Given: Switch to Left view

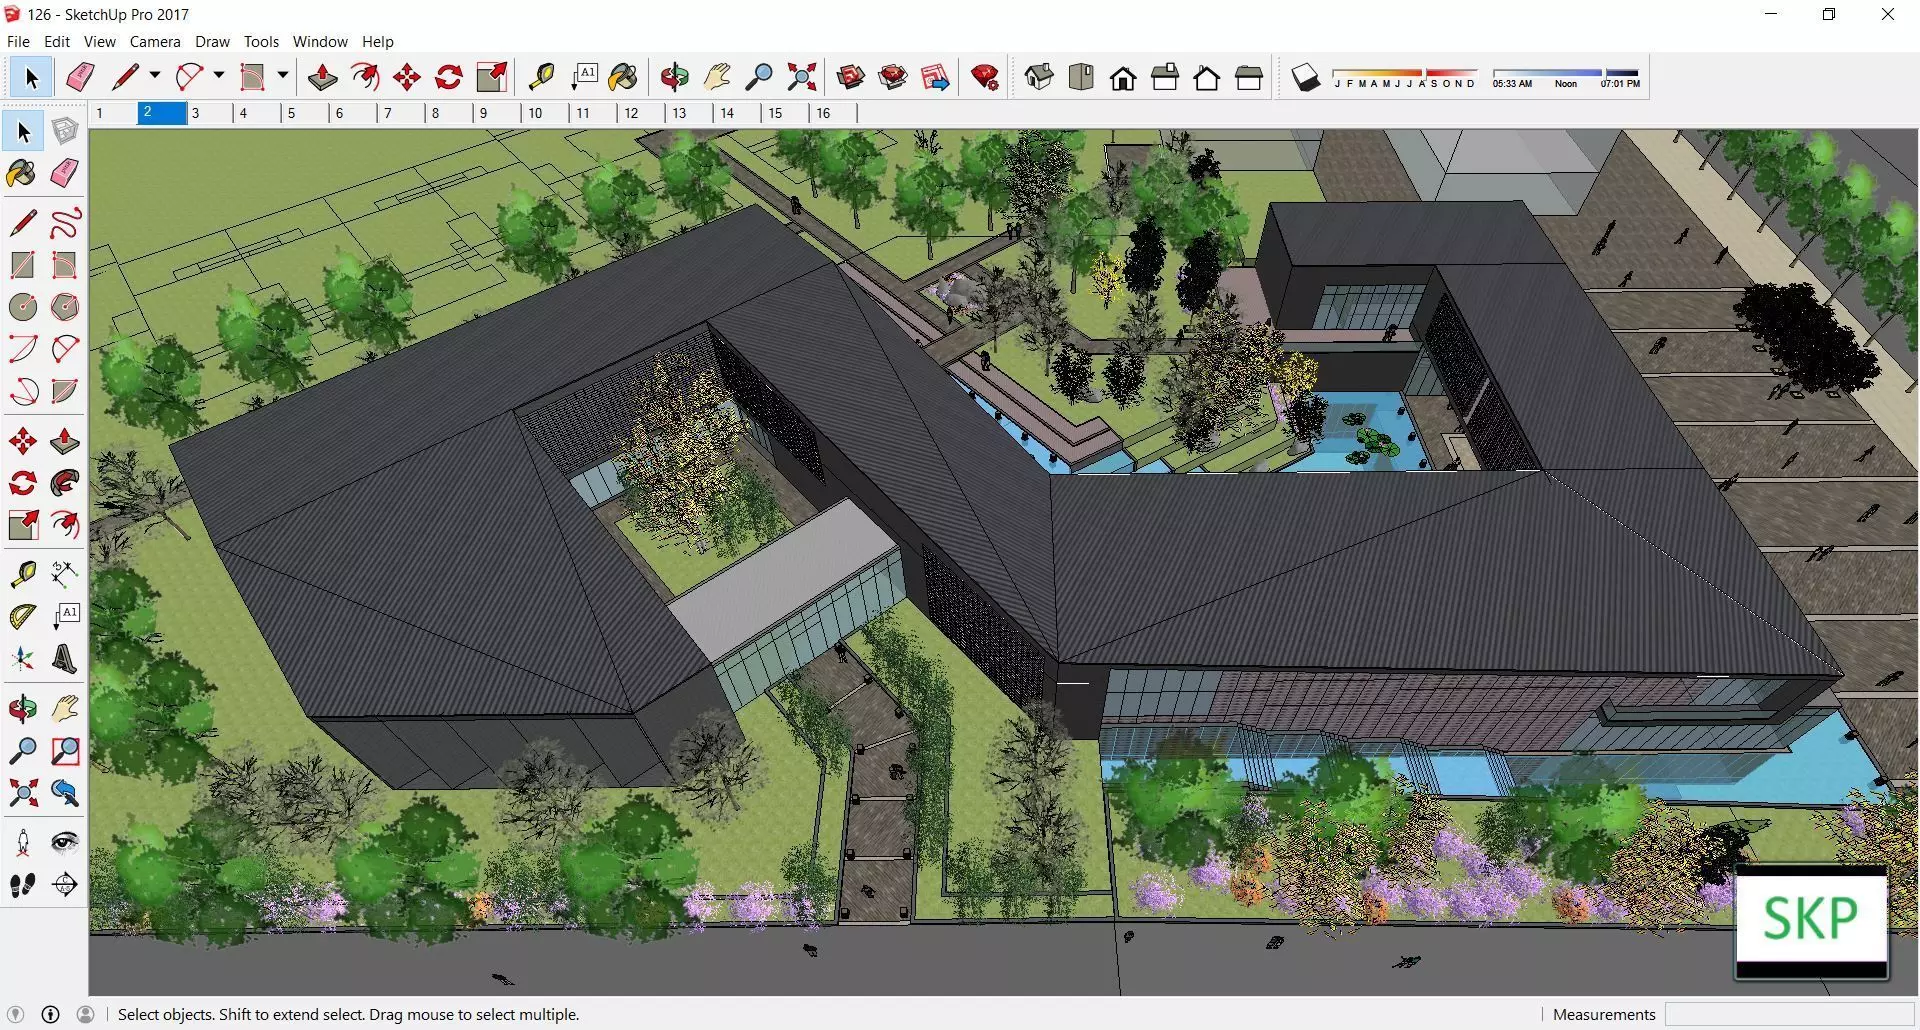Looking at the screenshot, I should [x=1249, y=77].
